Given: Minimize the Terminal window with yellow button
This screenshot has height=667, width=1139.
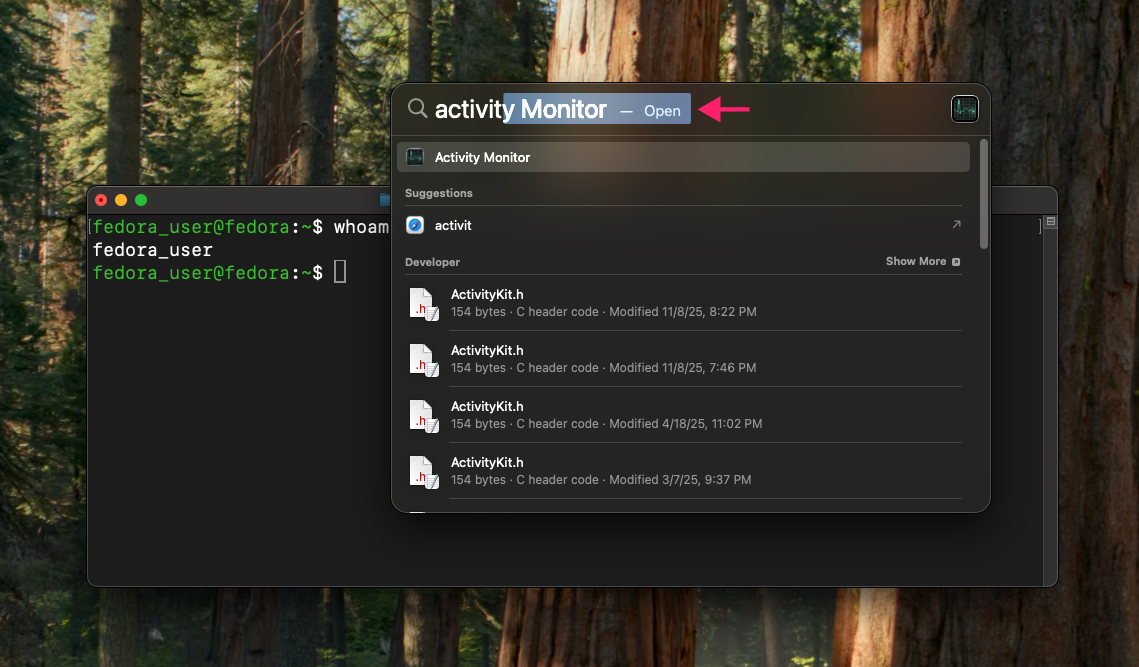Looking at the screenshot, I should click(x=121, y=200).
